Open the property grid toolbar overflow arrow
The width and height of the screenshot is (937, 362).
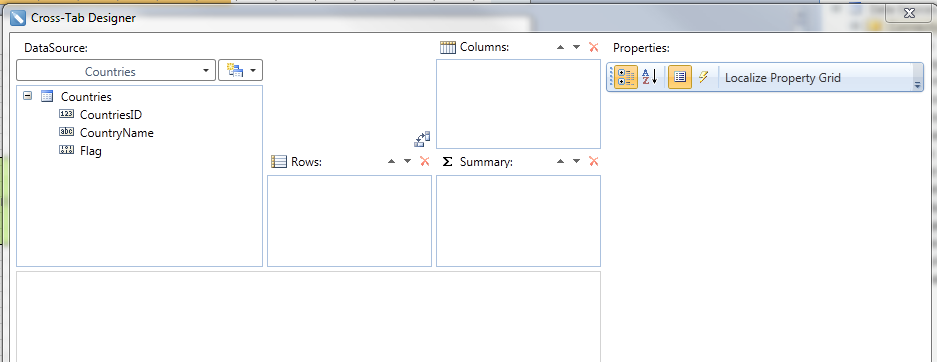click(917, 85)
